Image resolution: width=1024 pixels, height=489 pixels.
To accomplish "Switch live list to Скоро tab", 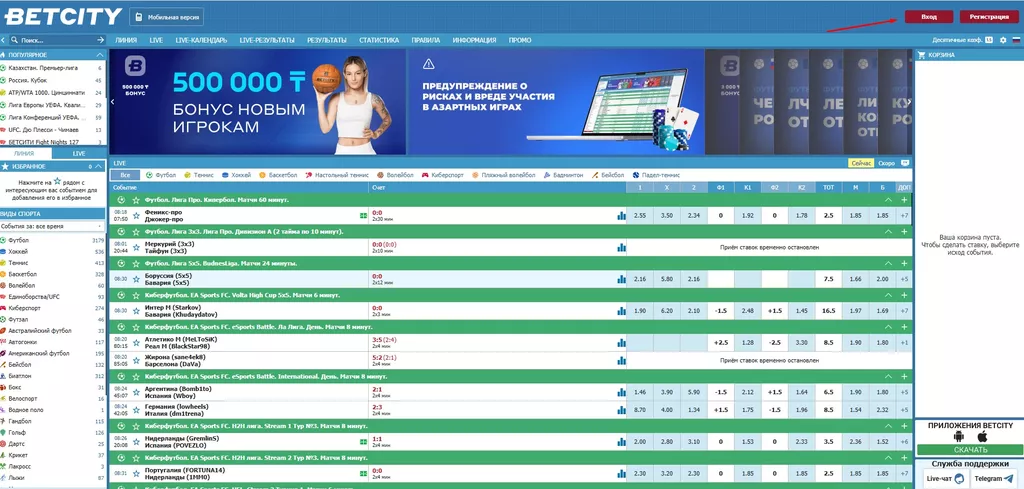I will [x=887, y=163].
